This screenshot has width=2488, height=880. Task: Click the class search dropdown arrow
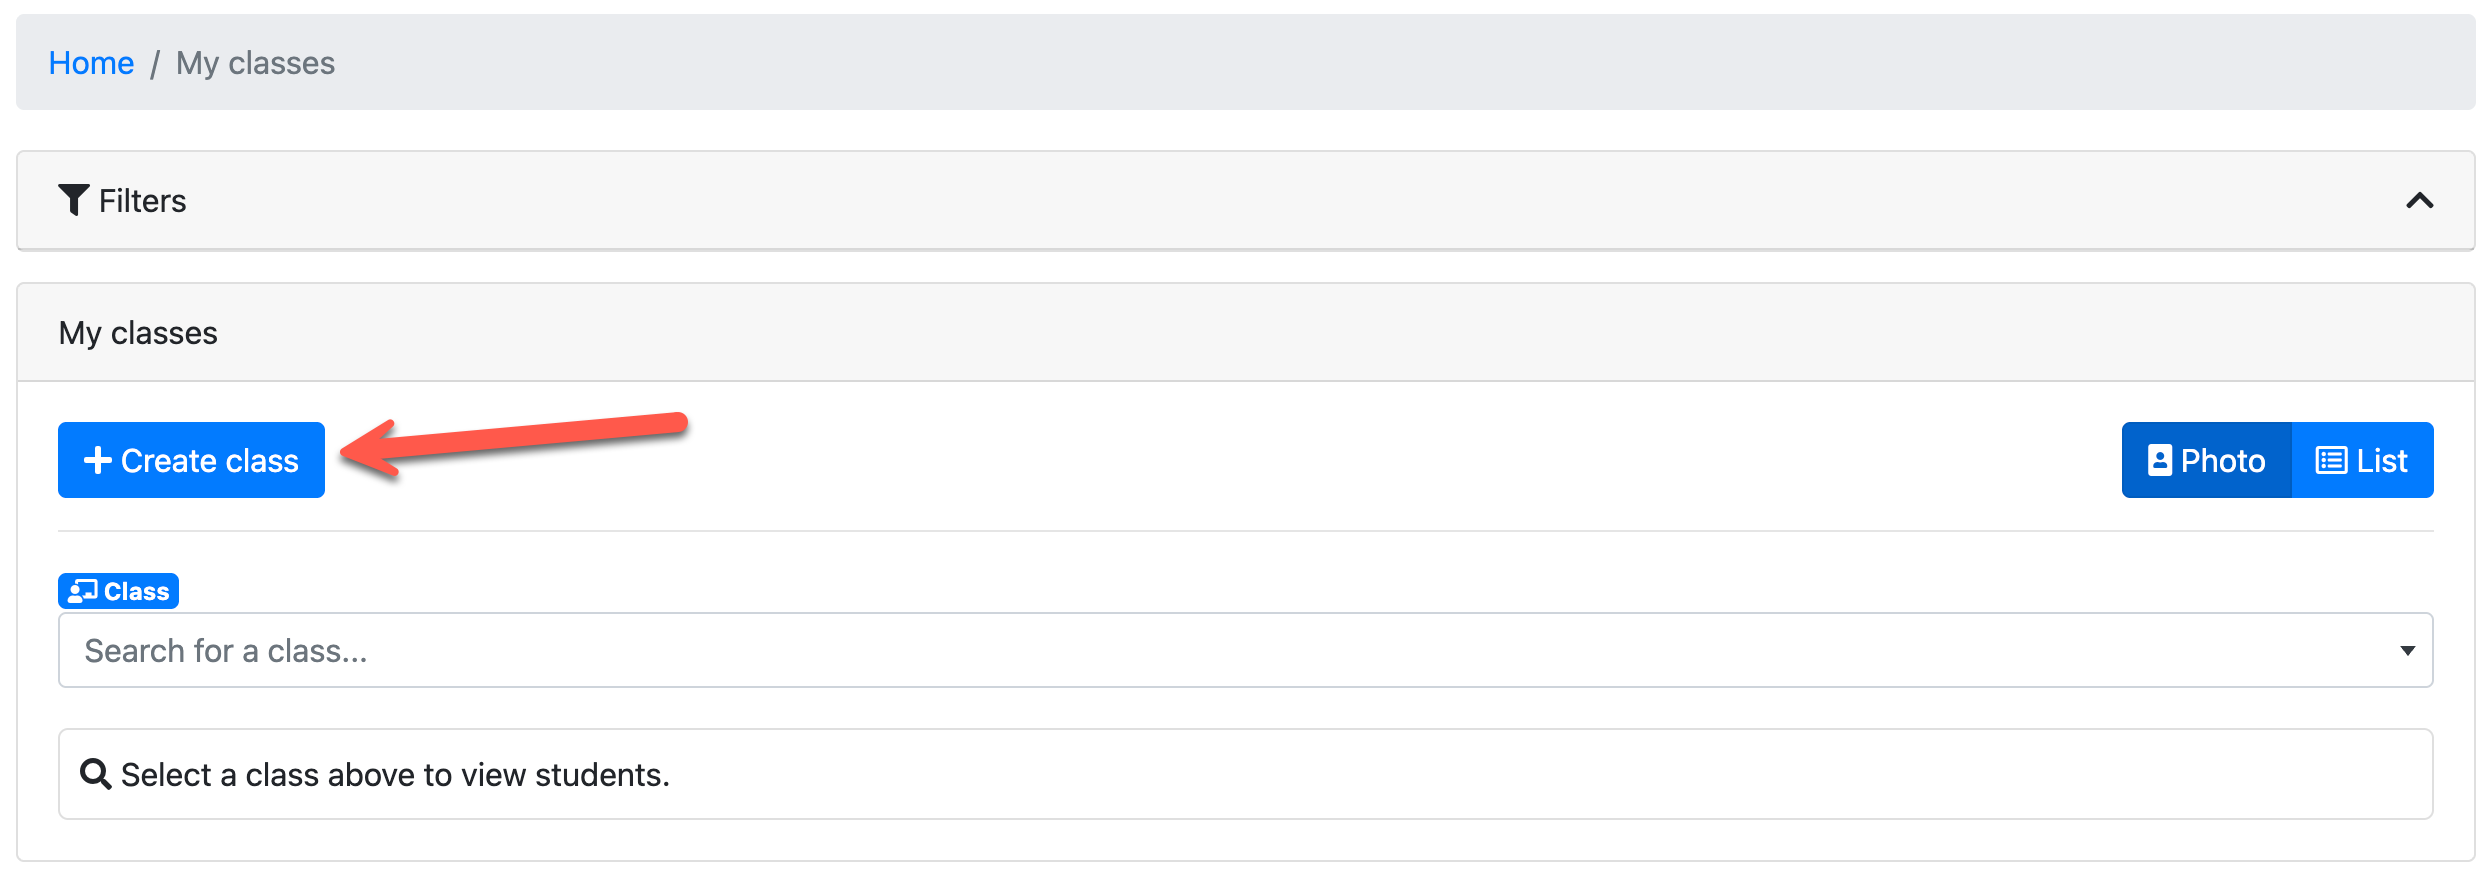click(x=2407, y=651)
